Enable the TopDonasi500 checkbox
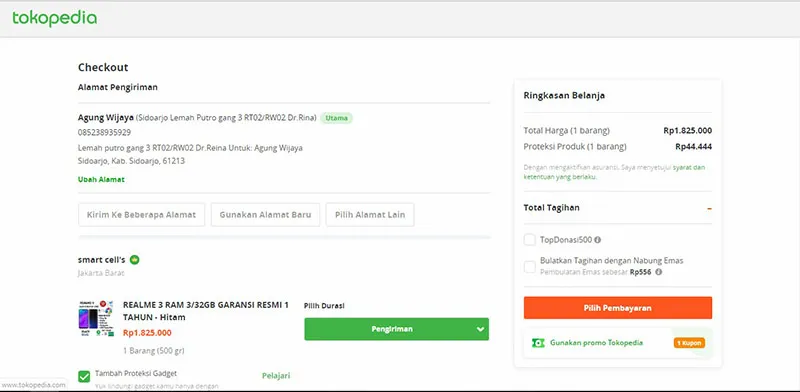 530,239
